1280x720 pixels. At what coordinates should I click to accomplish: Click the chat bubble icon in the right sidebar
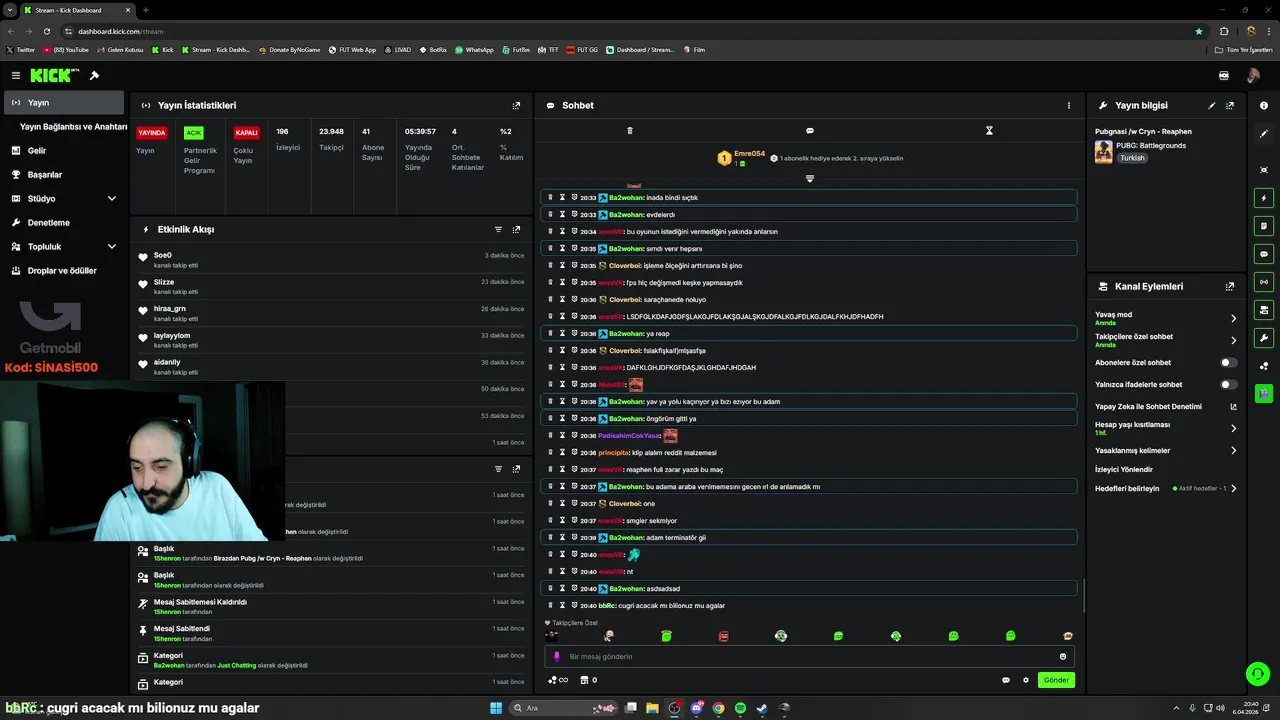click(1264, 254)
